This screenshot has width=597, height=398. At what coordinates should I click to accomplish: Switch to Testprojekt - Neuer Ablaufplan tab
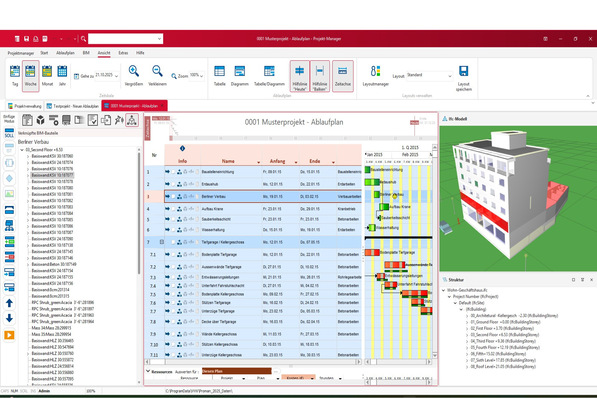pos(72,106)
